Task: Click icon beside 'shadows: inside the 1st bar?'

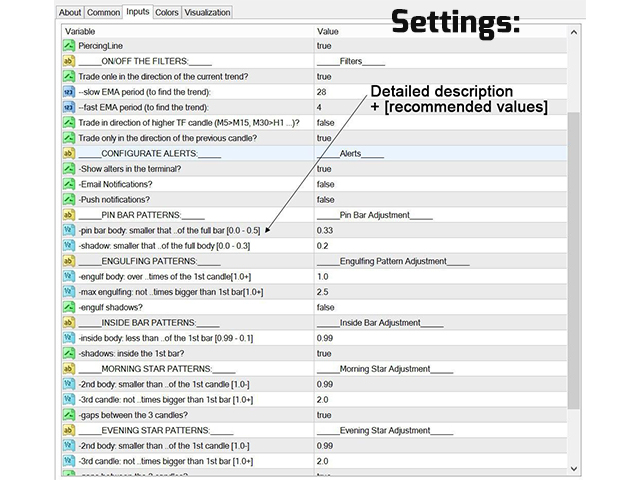Action: 69,353
